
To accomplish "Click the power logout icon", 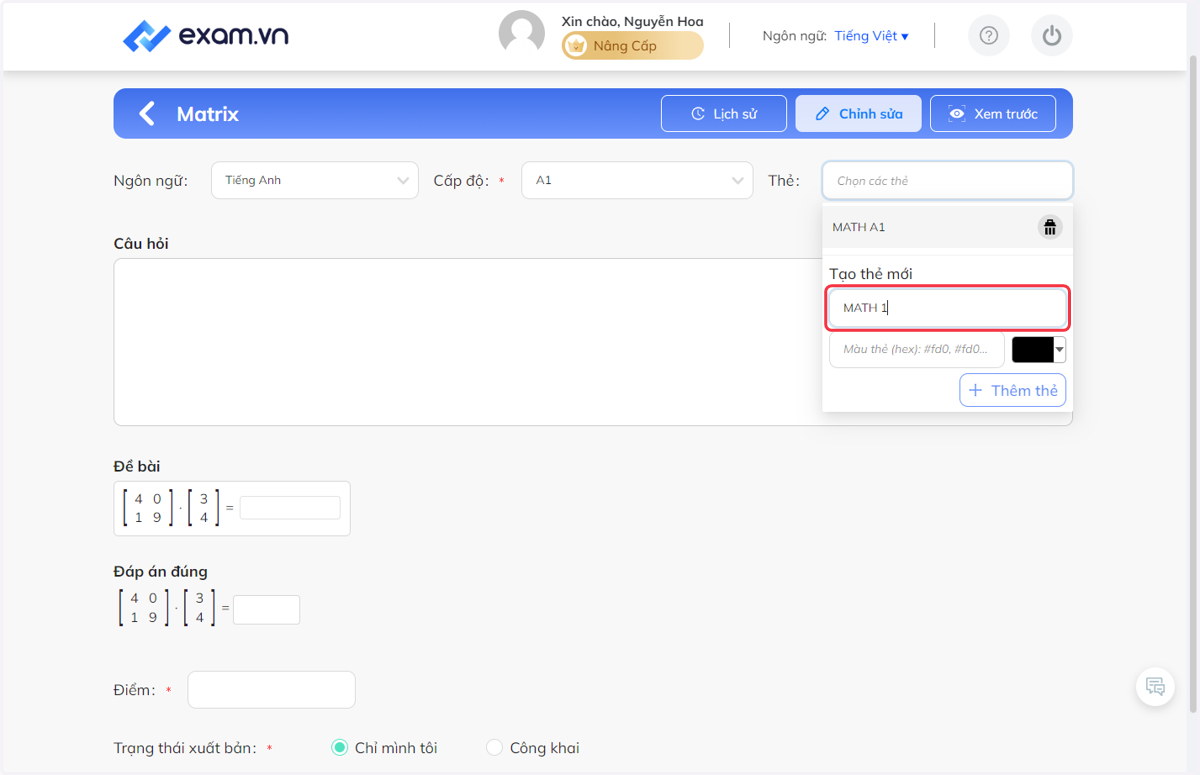I will 1051,36.
